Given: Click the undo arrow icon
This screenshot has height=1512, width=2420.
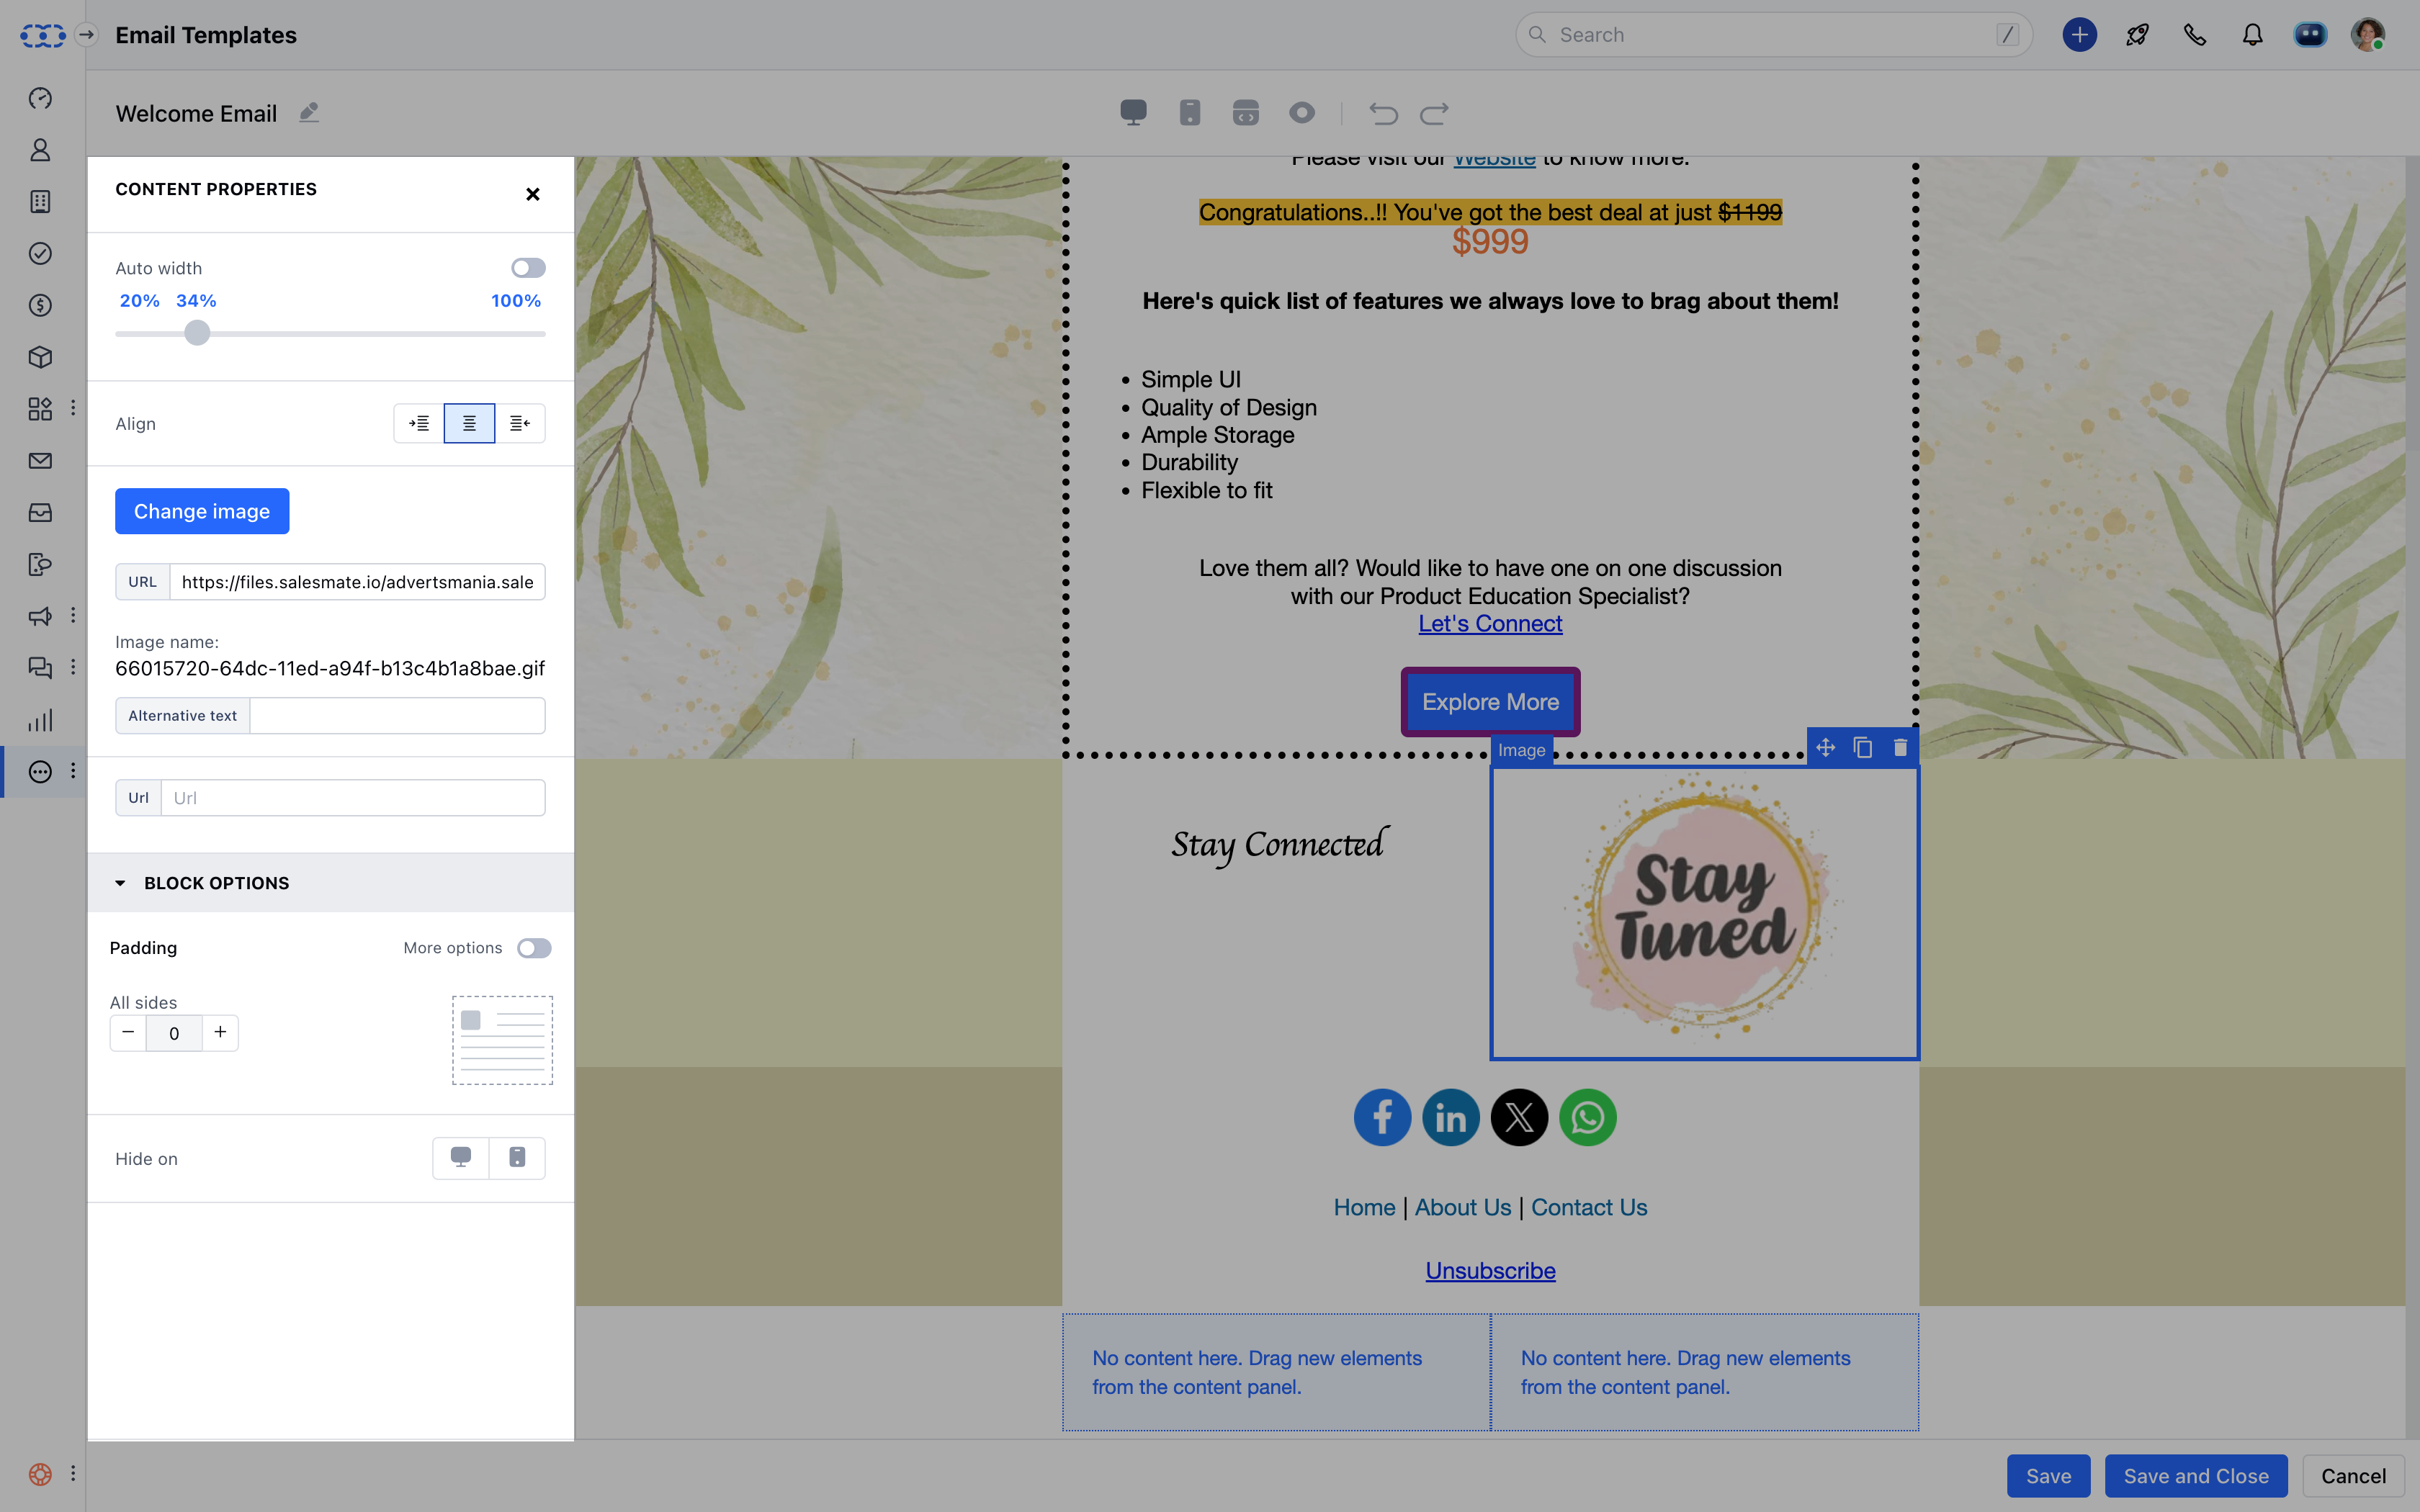Looking at the screenshot, I should 1383,114.
